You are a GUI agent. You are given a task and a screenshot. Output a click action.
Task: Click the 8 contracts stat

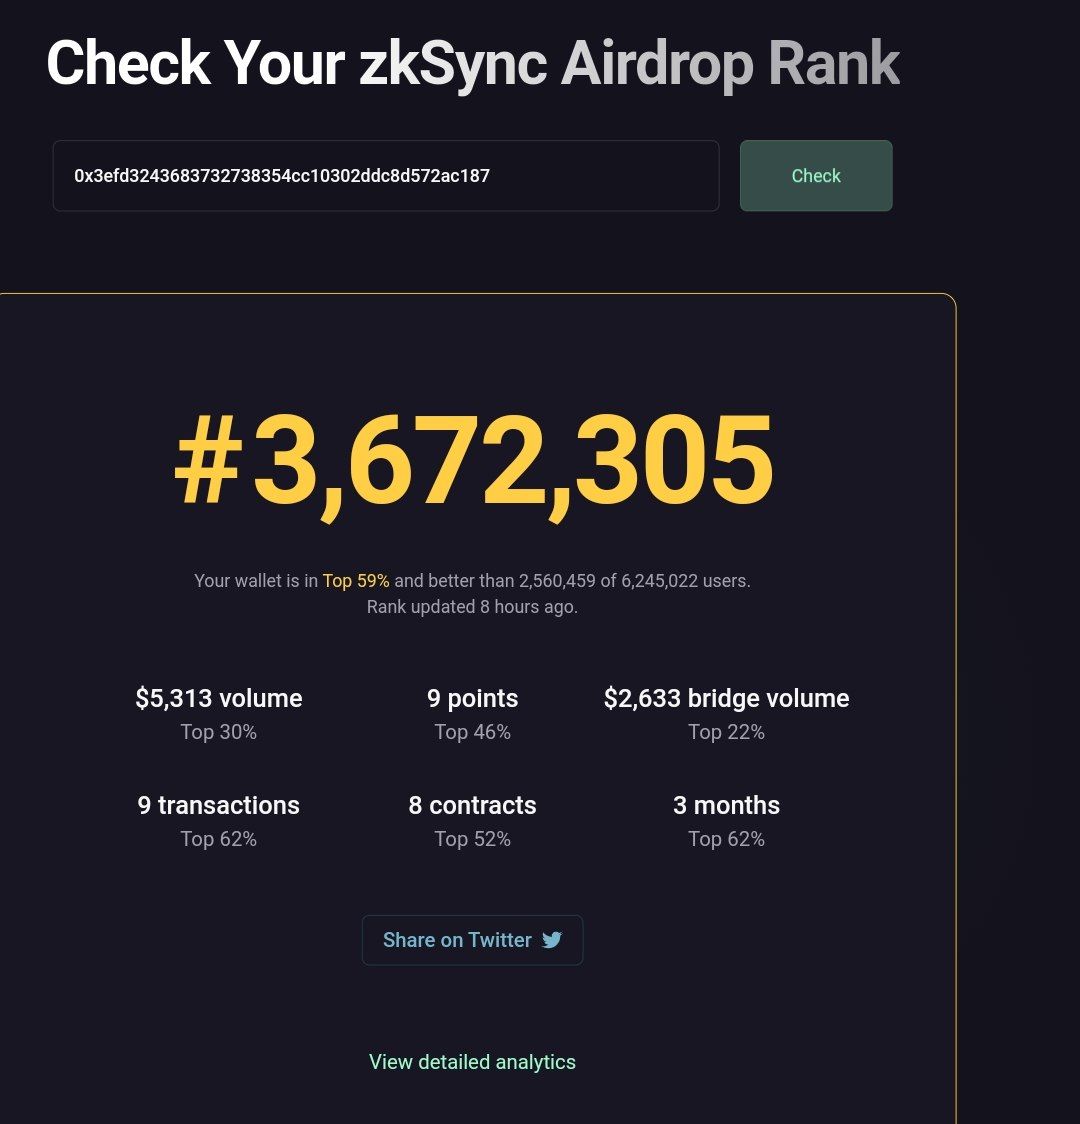pos(472,805)
